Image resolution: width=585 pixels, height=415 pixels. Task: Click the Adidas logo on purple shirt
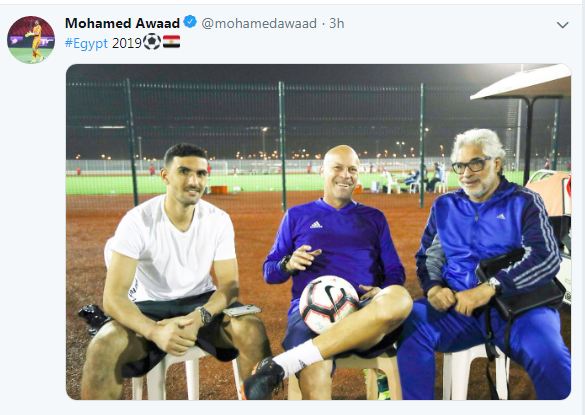(x=316, y=224)
